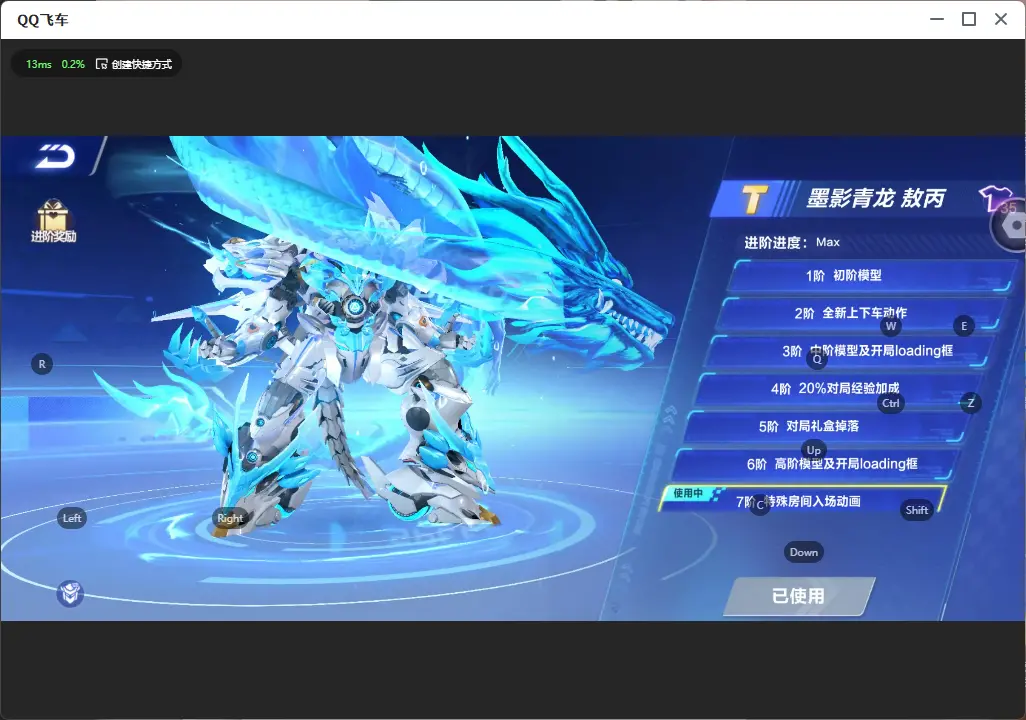Maximize the QQ飞车 window
1026x720 pixels.
pyautogui.click(x=969, y=20)
